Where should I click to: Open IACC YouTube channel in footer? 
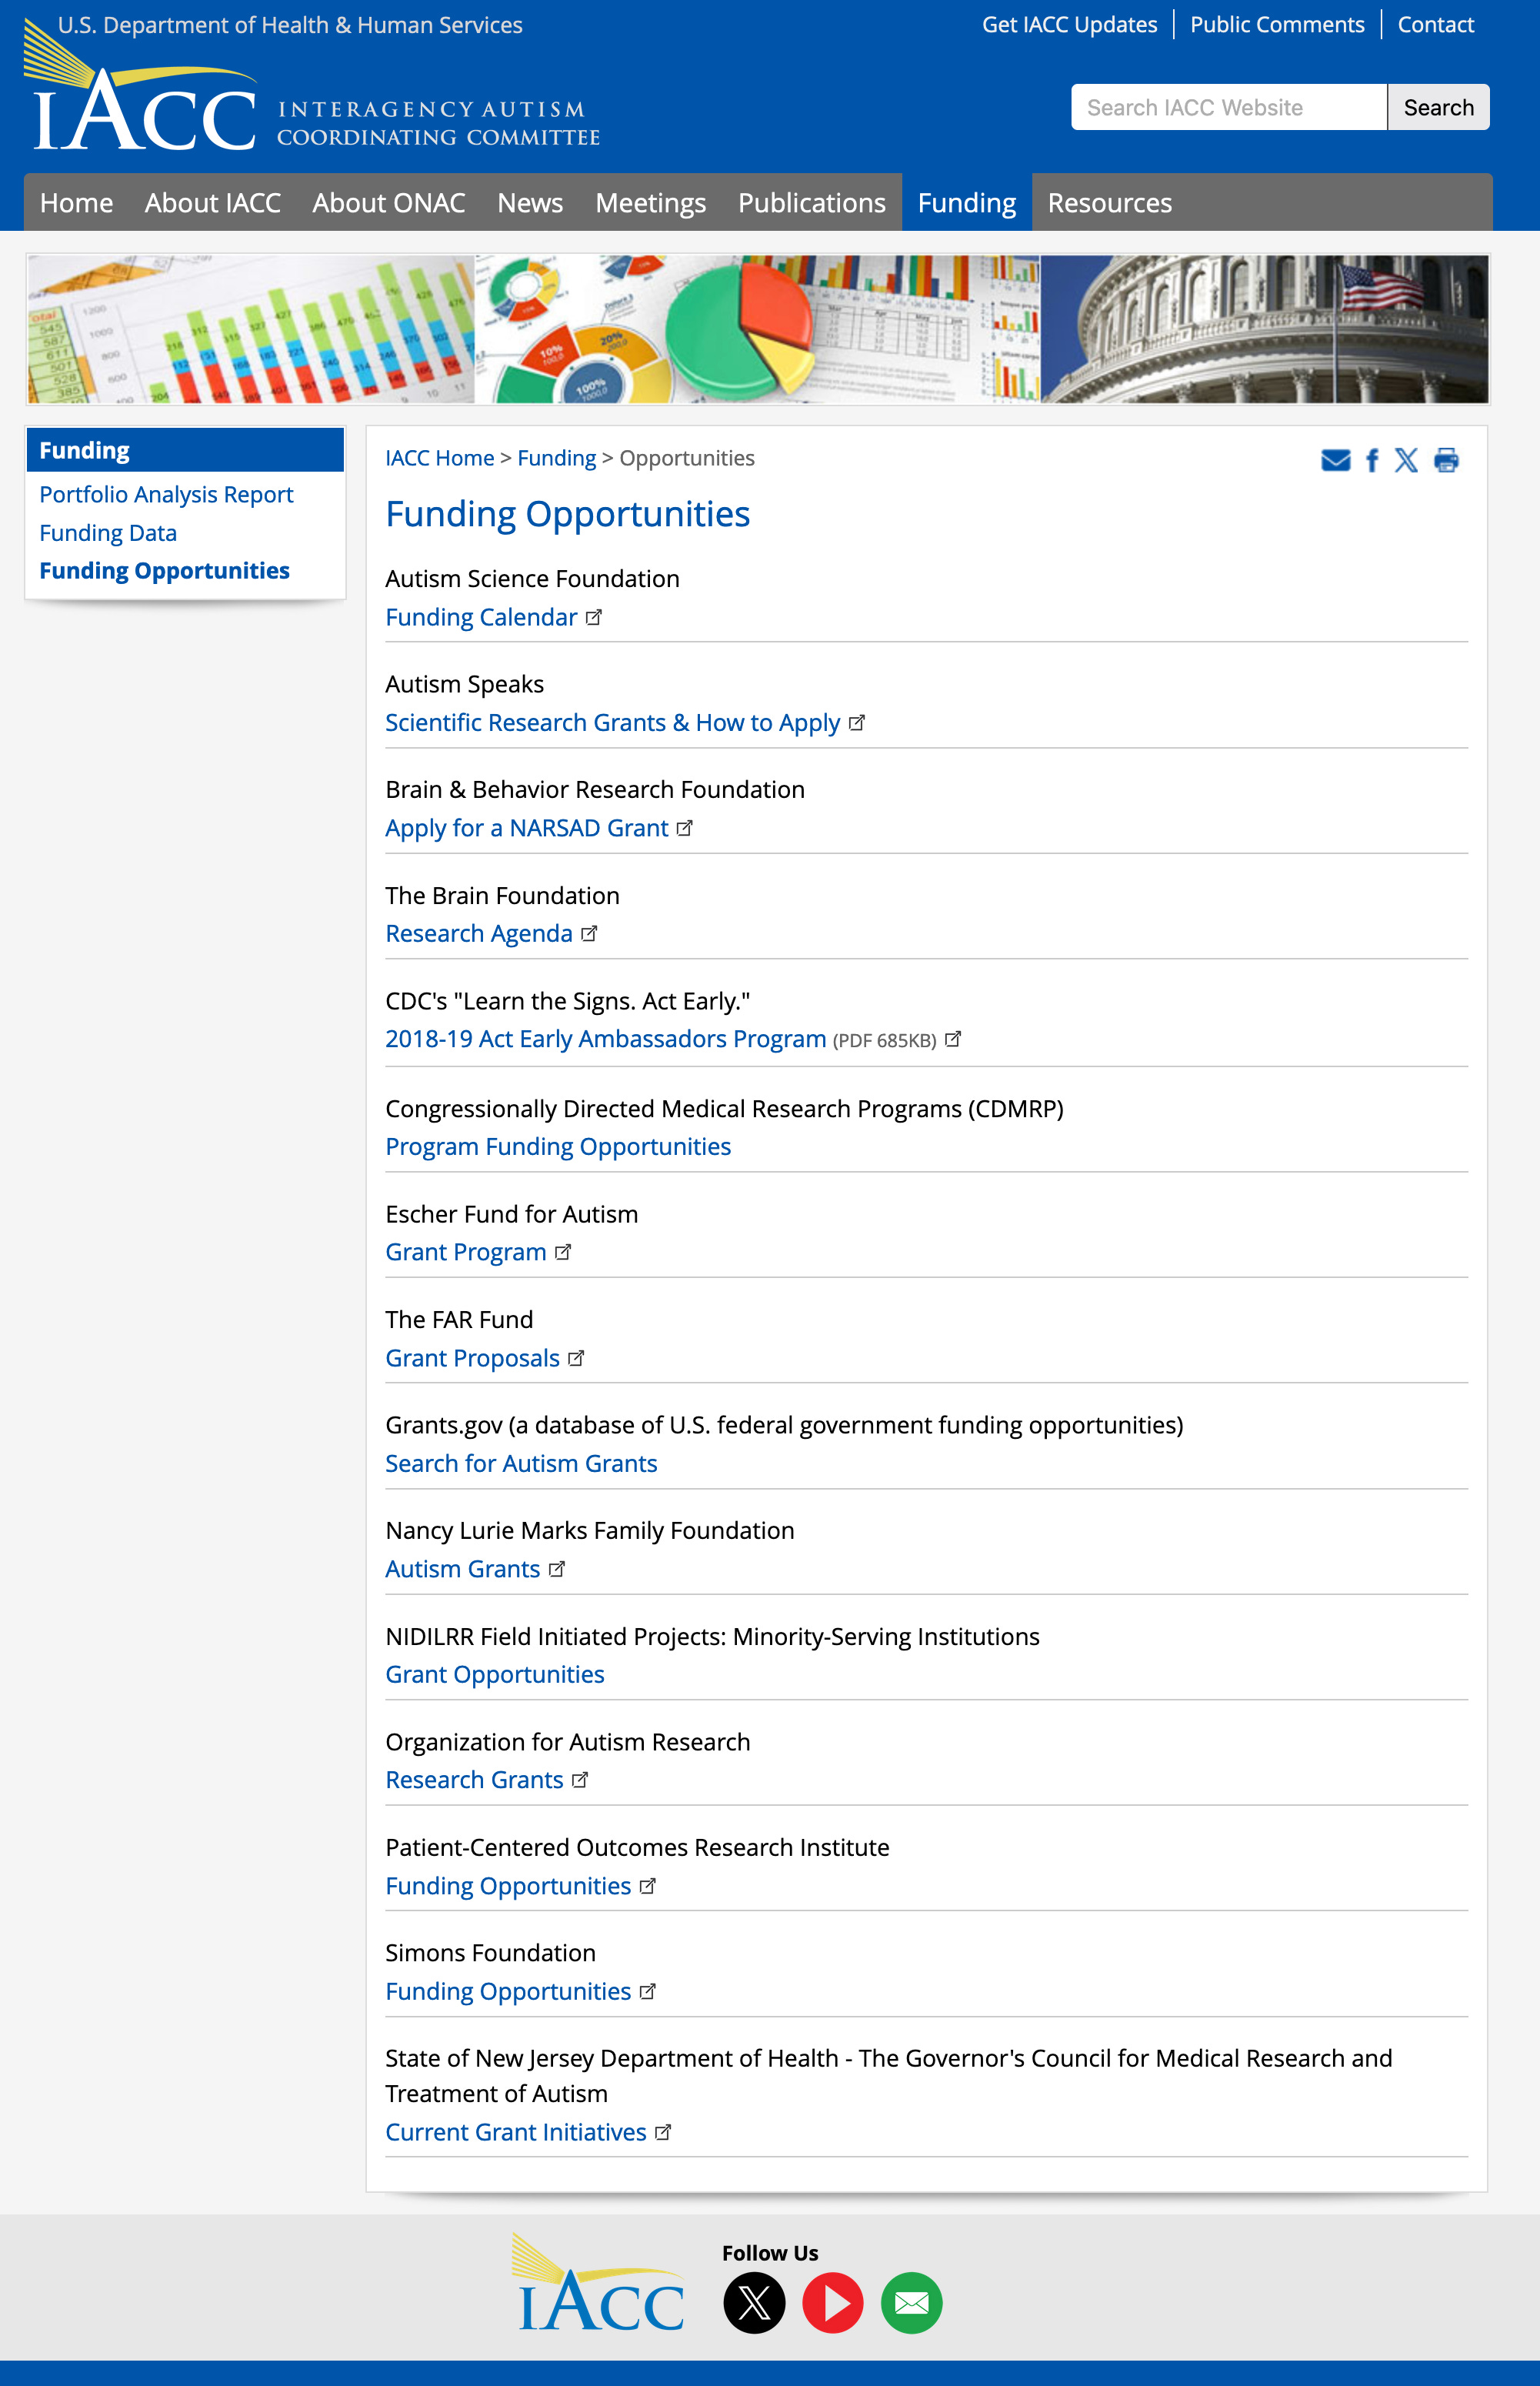(833, 2302)
